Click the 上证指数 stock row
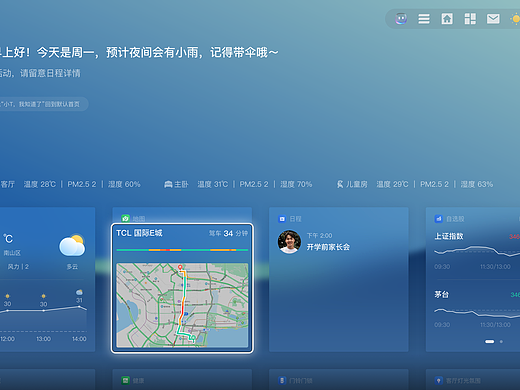 [x=477, y=251]
